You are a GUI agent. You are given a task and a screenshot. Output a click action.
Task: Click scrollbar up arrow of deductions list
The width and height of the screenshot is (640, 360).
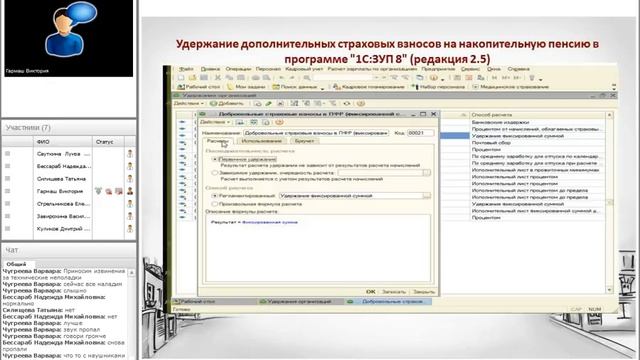(x=610, y=116)
